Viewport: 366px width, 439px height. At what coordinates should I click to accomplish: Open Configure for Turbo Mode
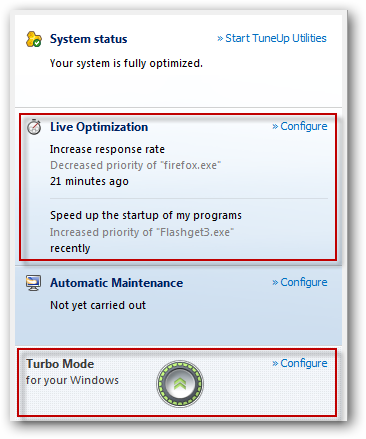pyautogui.click(x=300, y=363)
